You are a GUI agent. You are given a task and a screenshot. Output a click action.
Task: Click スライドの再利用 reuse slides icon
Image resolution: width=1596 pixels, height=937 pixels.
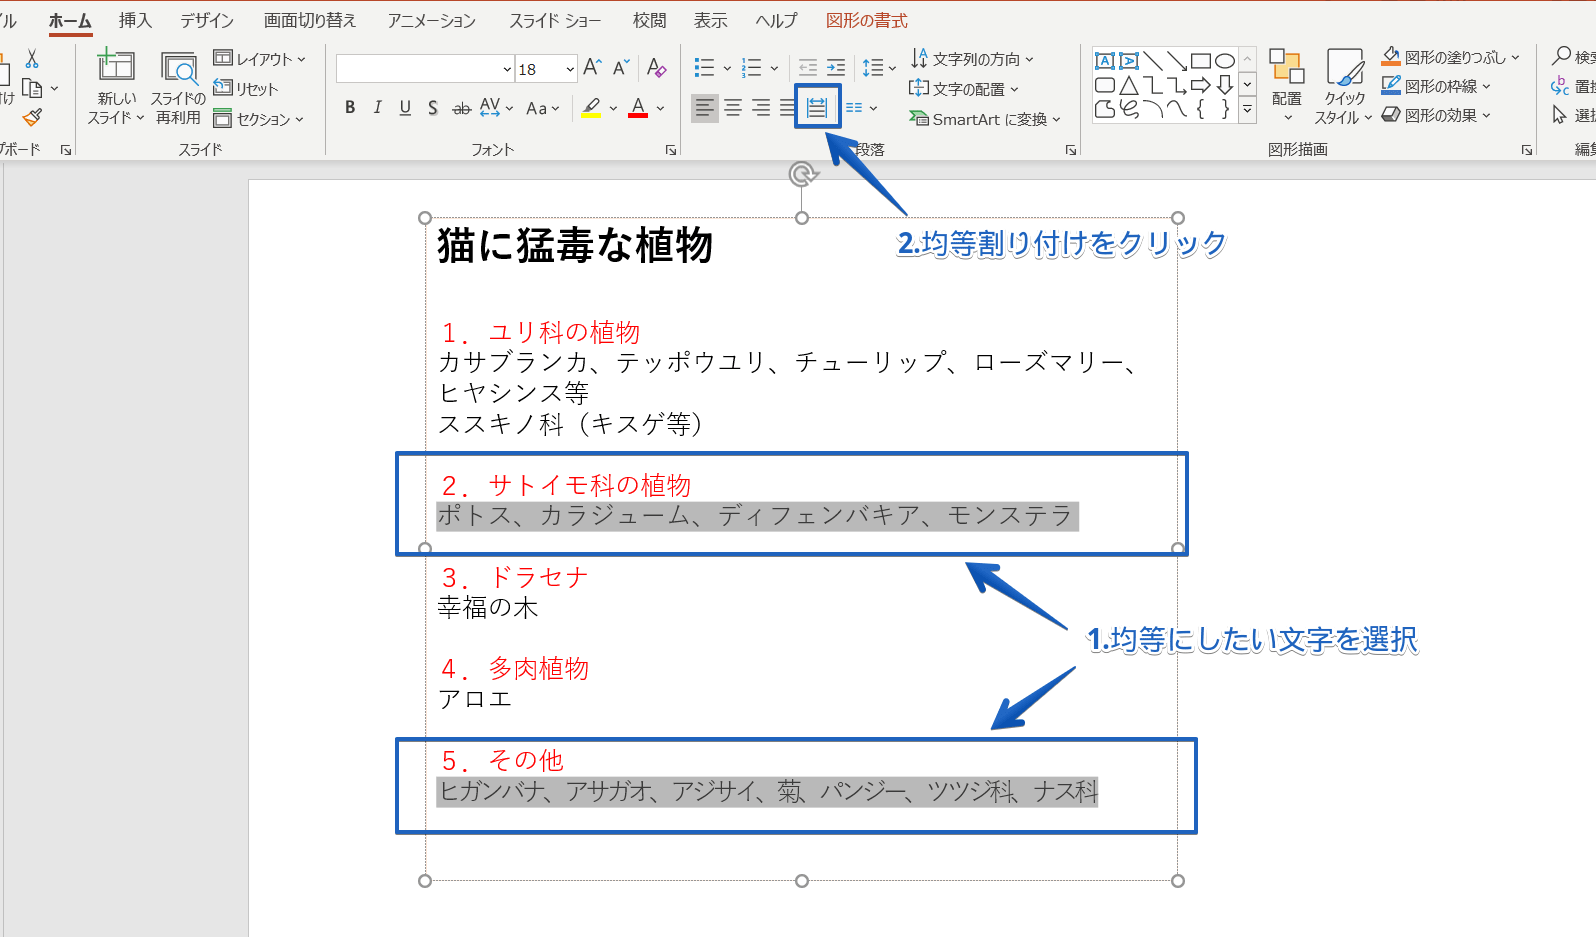pos(179,68)
